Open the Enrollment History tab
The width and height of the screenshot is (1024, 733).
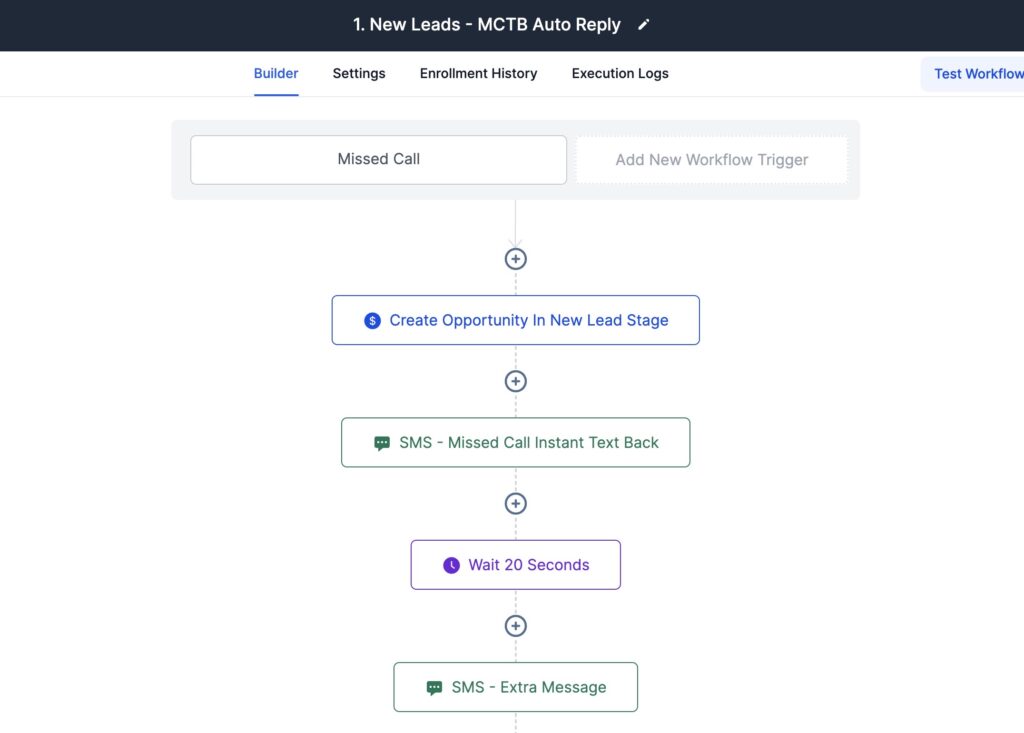478,73
